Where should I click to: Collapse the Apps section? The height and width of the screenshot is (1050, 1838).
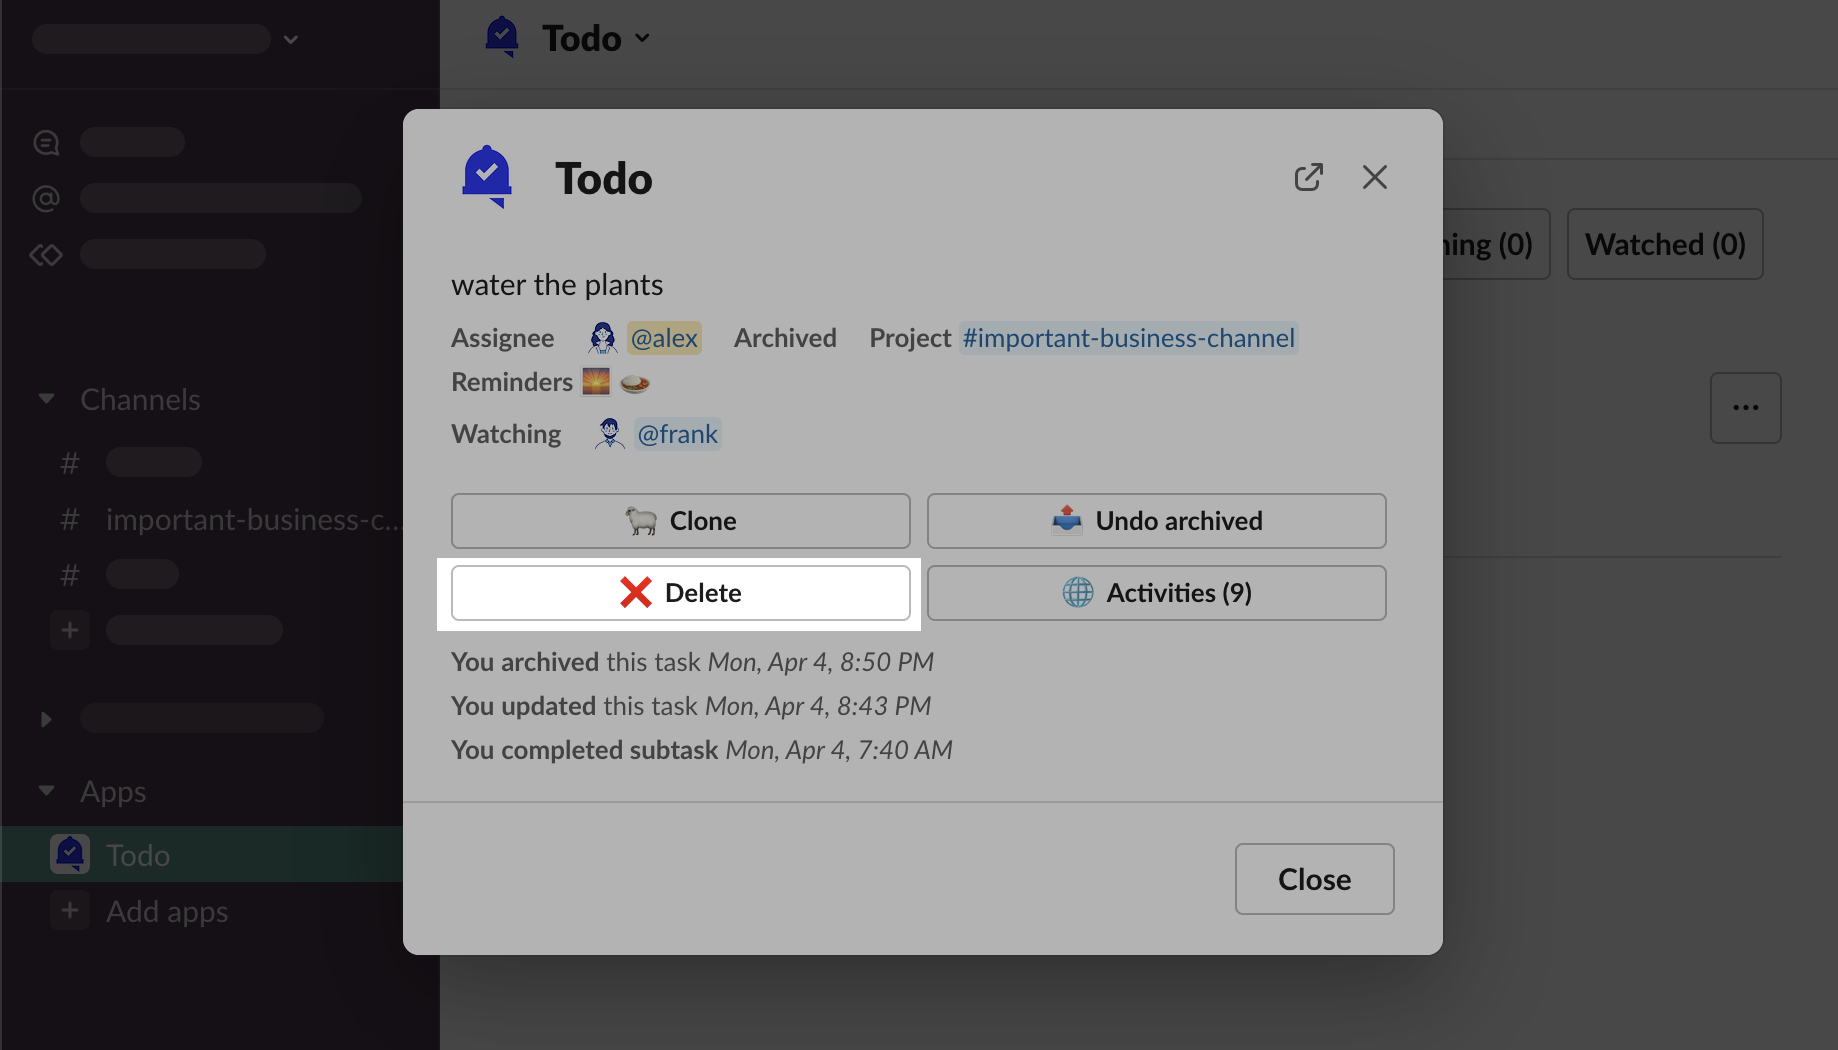[x=46, y=791]
